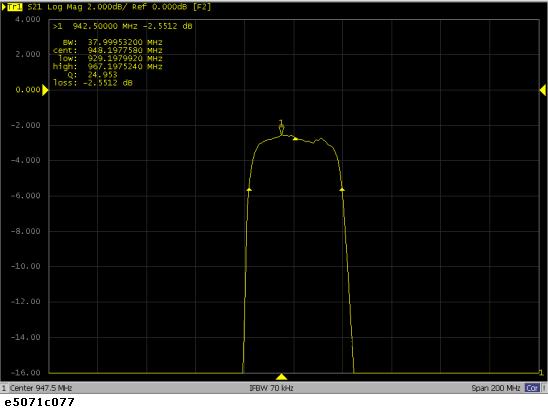Click the left reference level triangle marker
This screenshot has width=548, height=410.
(x=45, y=90)
